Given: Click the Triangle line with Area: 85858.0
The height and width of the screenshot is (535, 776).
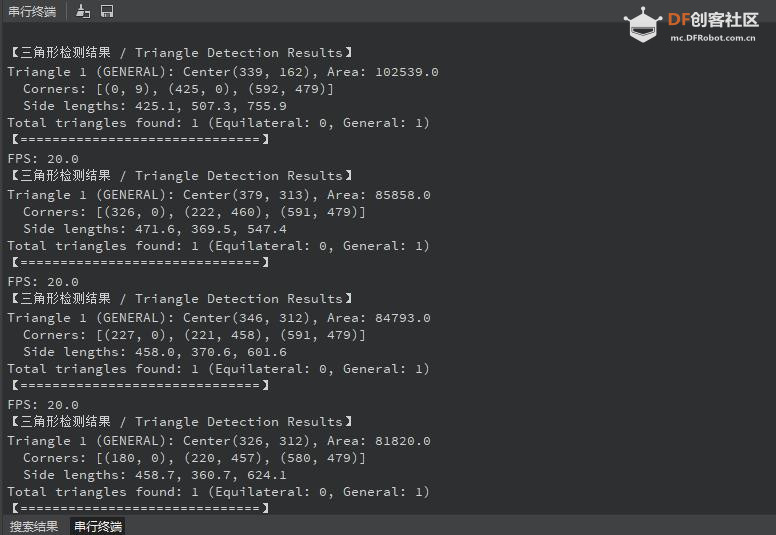Looking at the screenshot, I should pos(218,195).
